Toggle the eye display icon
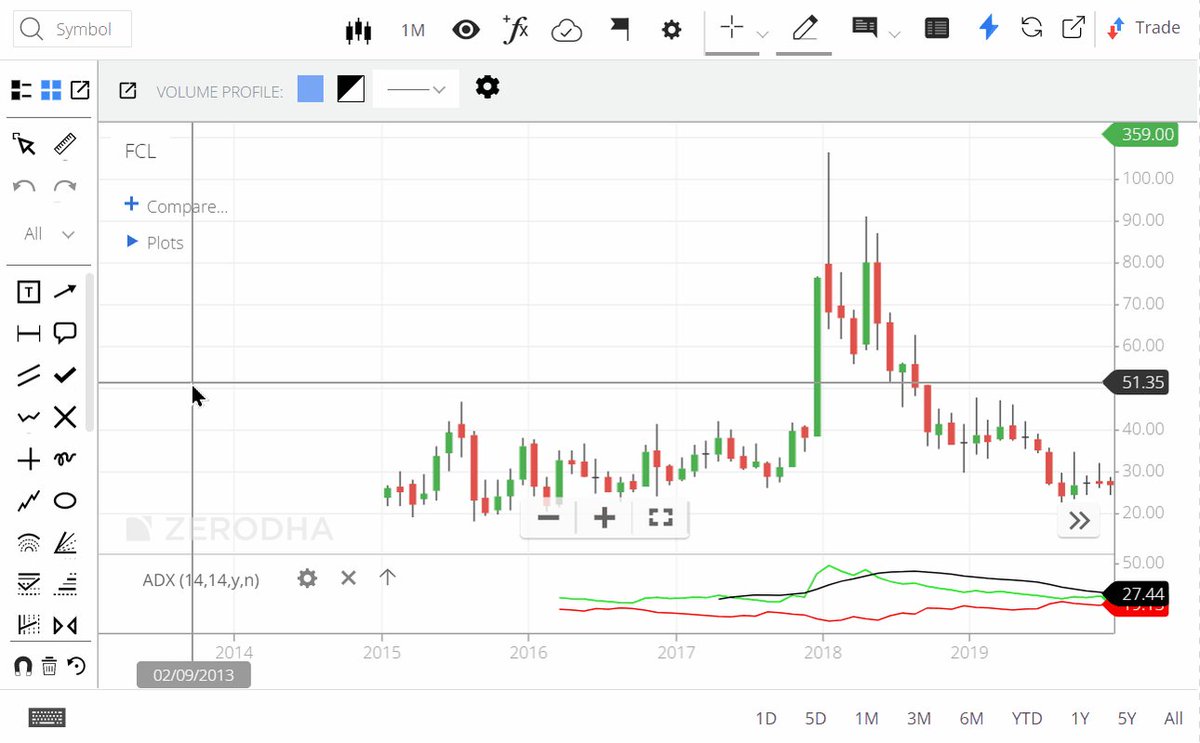This screenshot has width=1200, height=743. point(466,30)
